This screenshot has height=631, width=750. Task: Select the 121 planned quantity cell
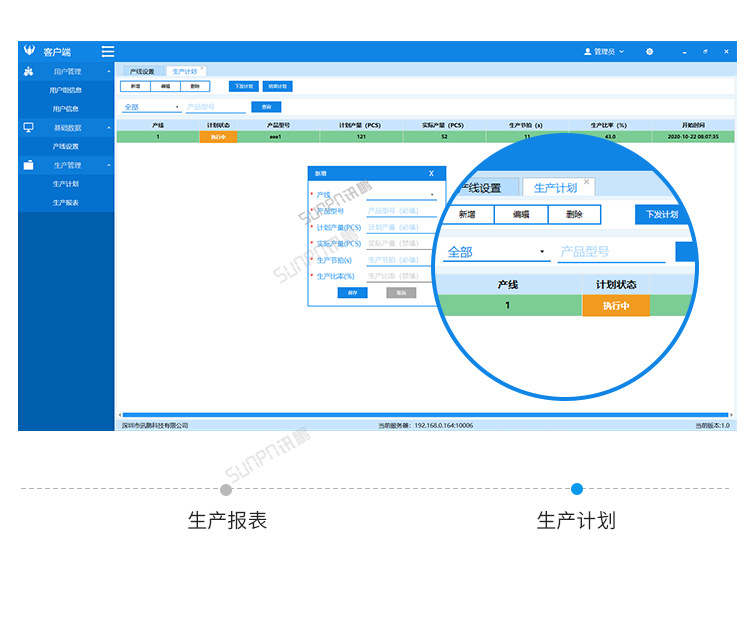pos(361,137)
